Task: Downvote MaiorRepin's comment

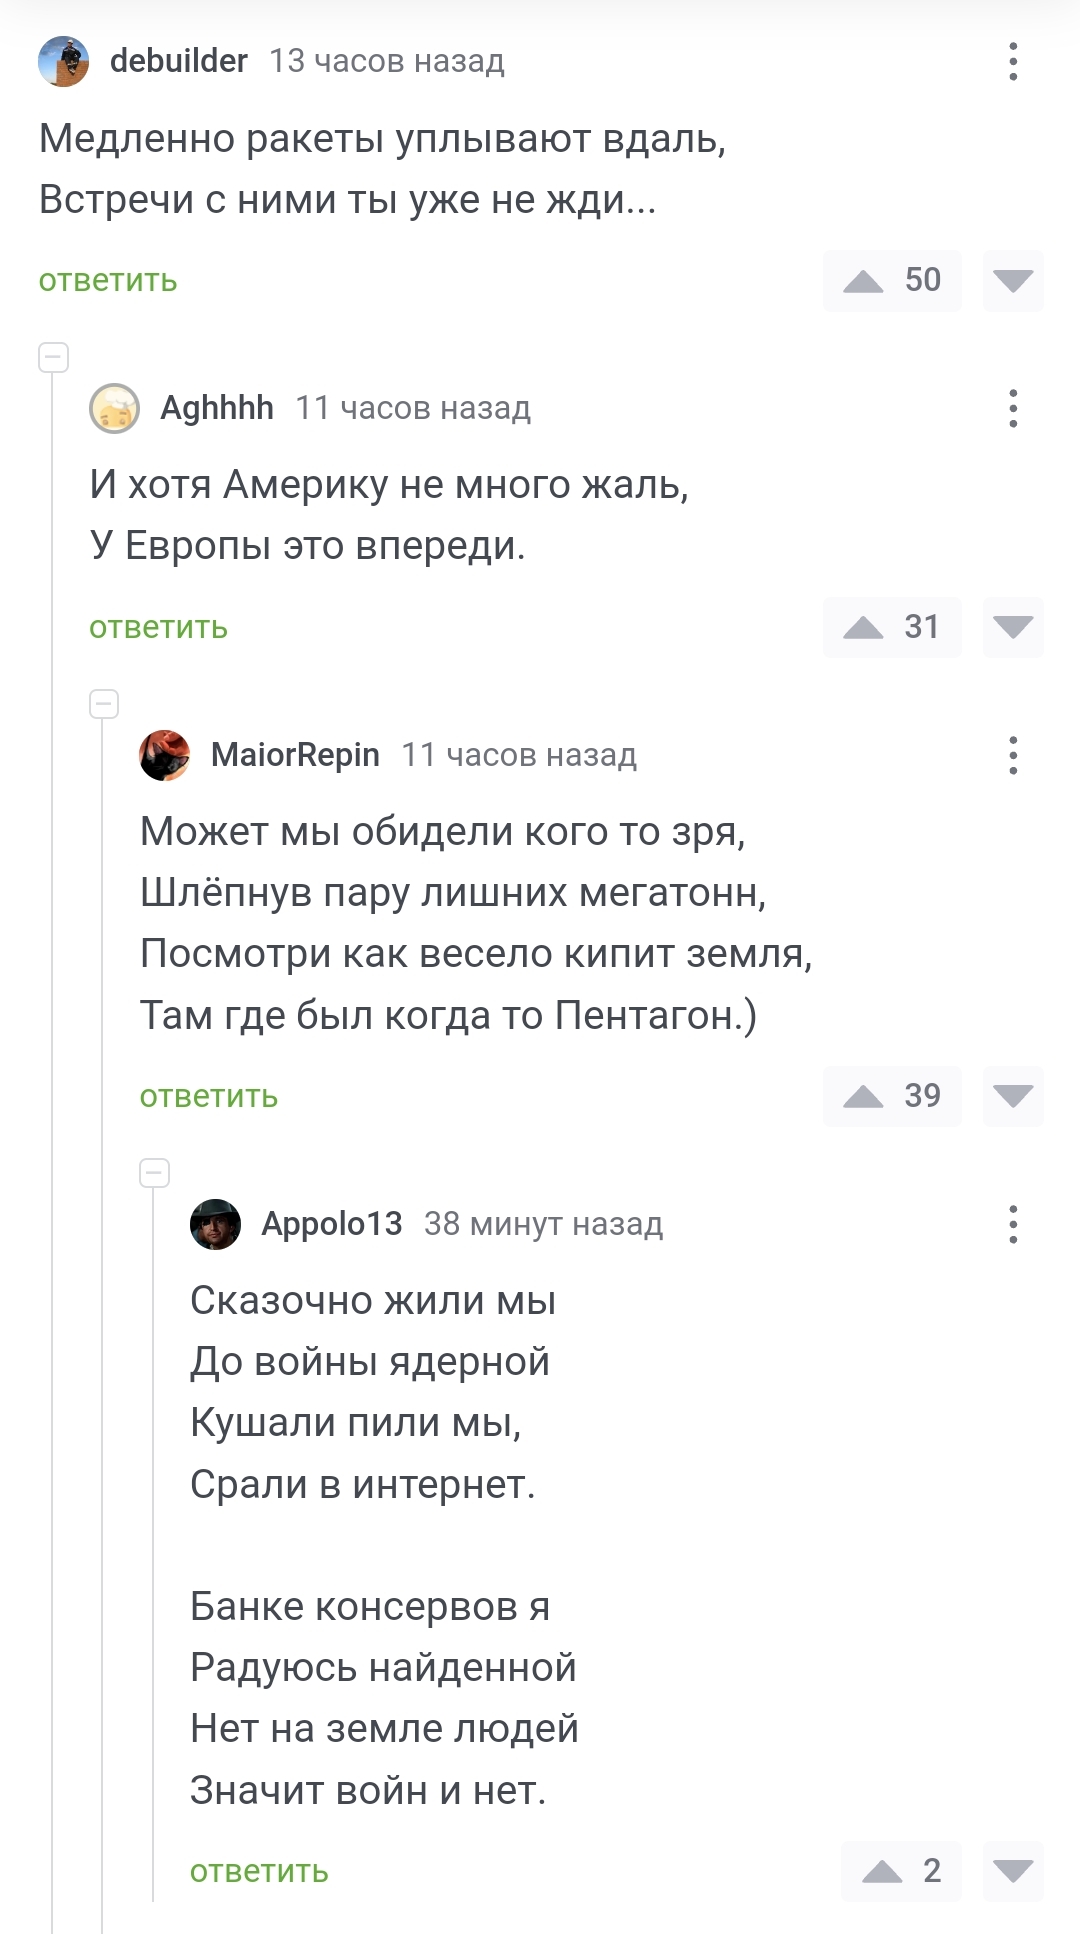Action: pos(1012,1097)
